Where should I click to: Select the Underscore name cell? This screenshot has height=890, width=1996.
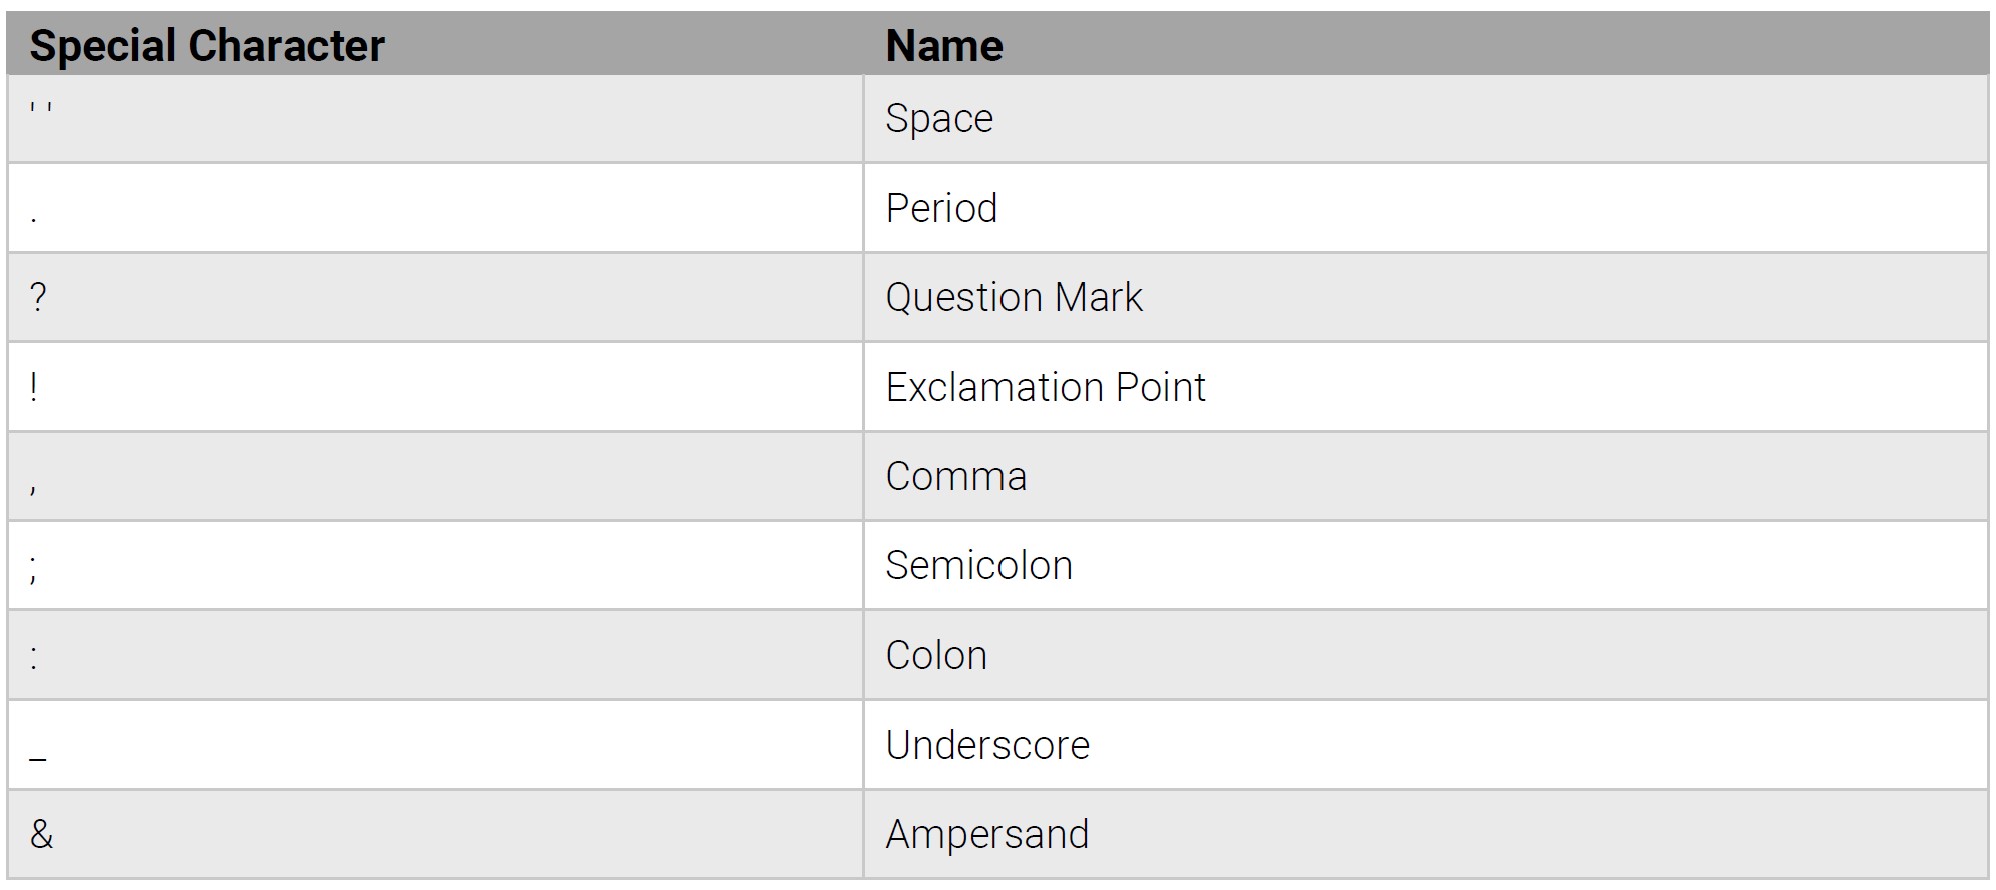point(987,745)
